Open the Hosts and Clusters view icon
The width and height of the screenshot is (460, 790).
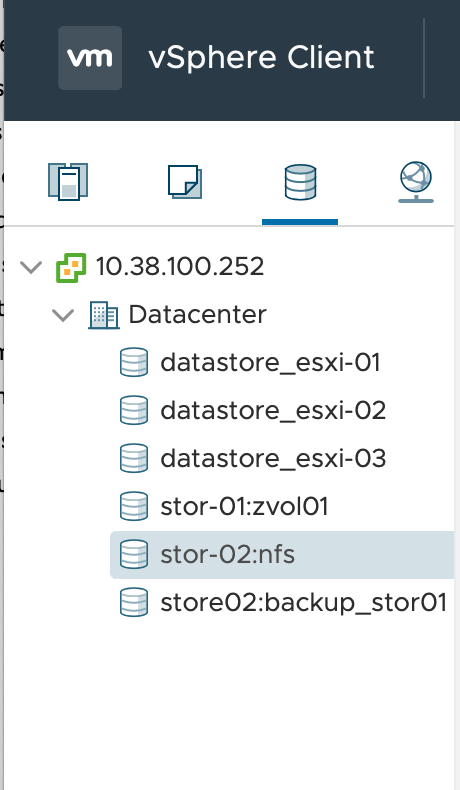[68, 181]
